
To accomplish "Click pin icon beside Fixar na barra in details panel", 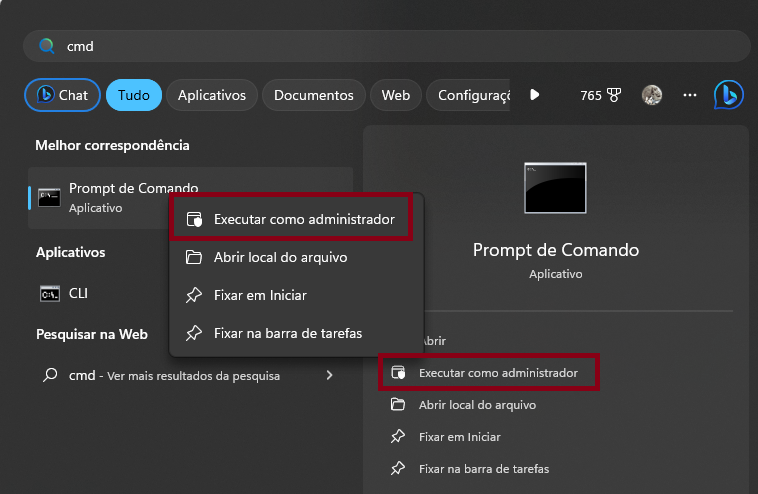I will coord(398,468).
